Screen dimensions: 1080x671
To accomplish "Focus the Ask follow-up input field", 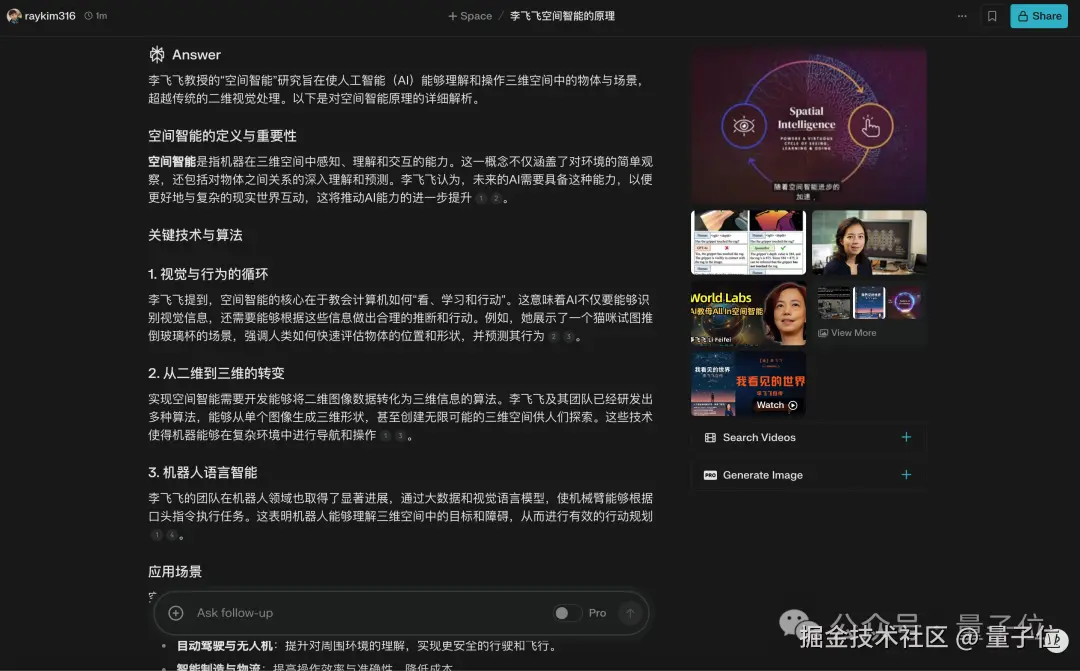I will pos(368,613).
